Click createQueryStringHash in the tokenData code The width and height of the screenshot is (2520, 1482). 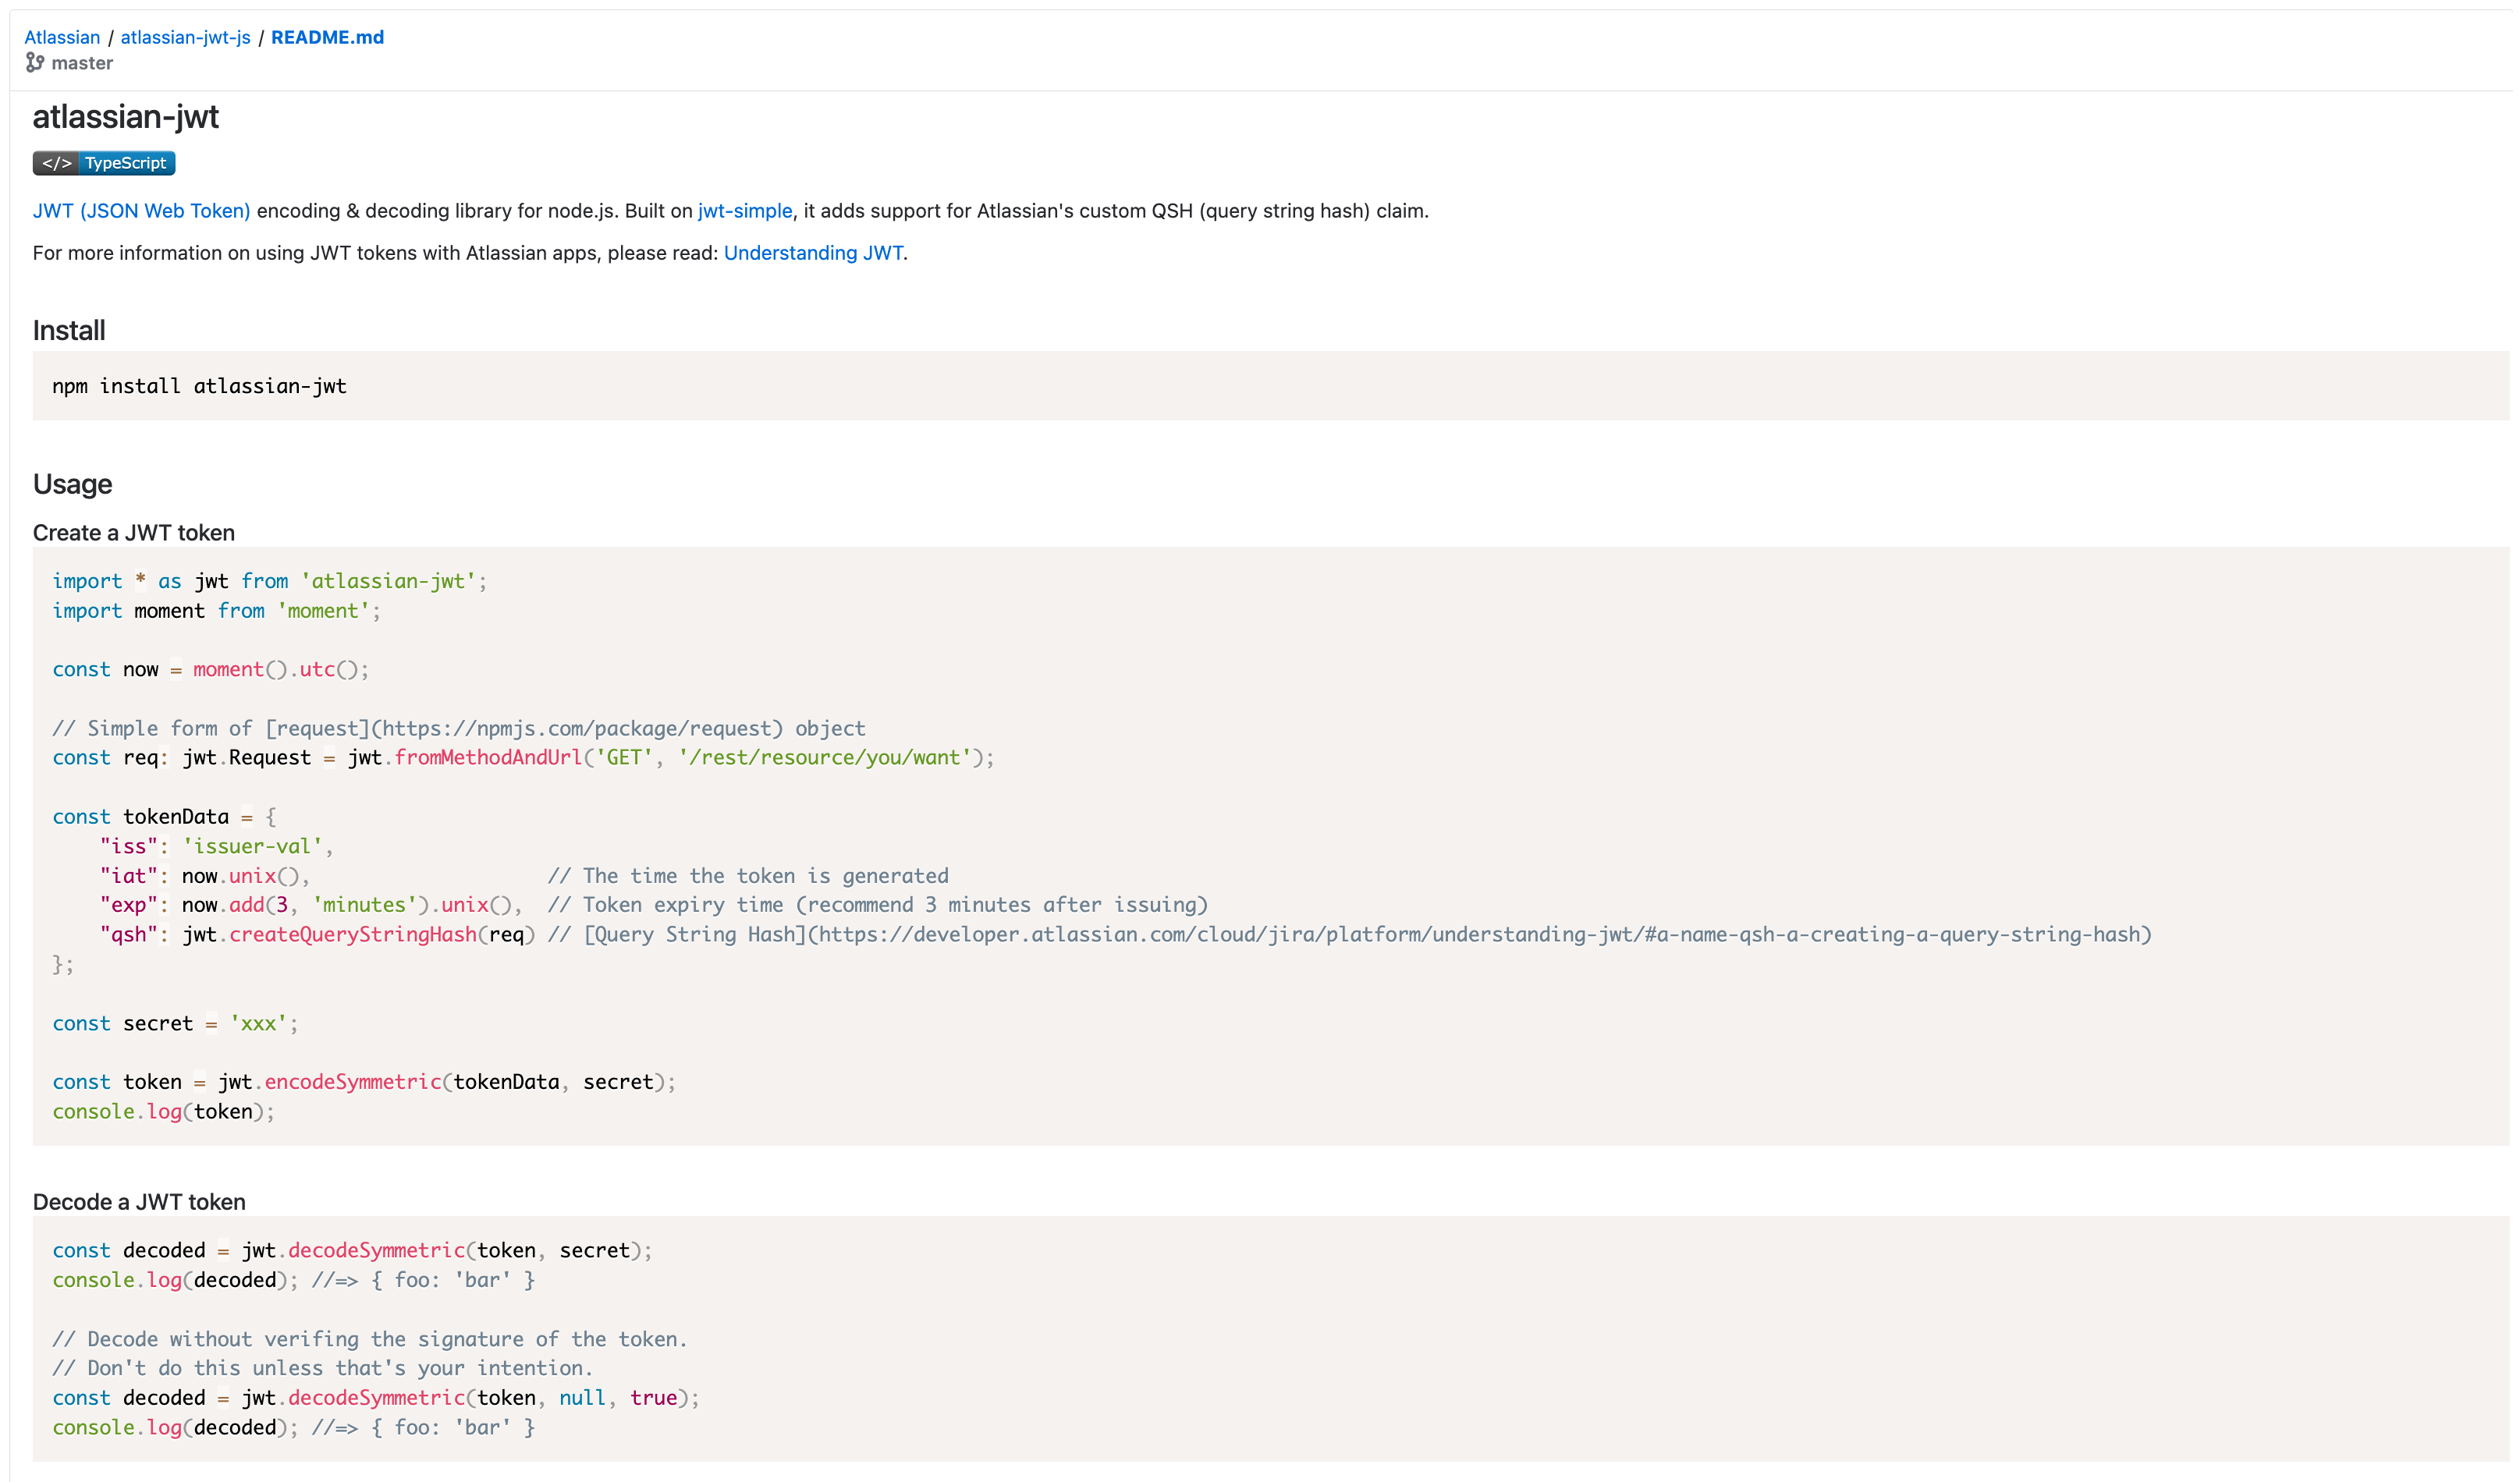point(351,934)
